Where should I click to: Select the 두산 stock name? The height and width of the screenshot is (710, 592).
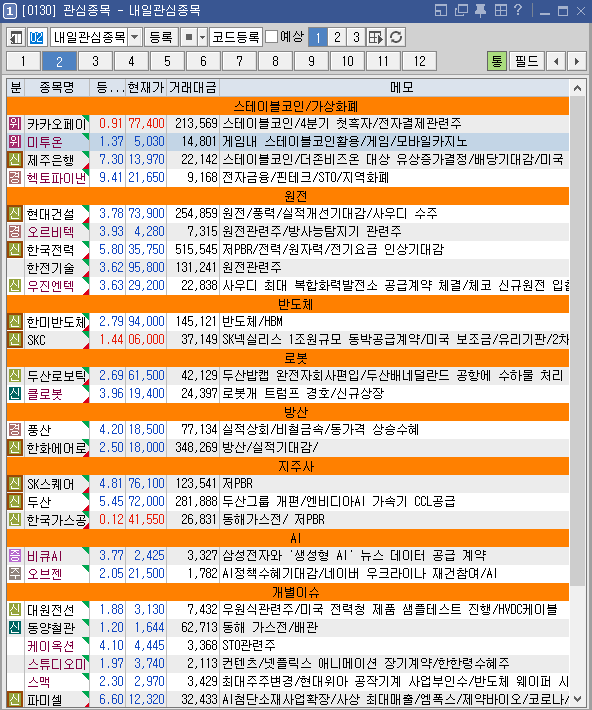[39, 502]
